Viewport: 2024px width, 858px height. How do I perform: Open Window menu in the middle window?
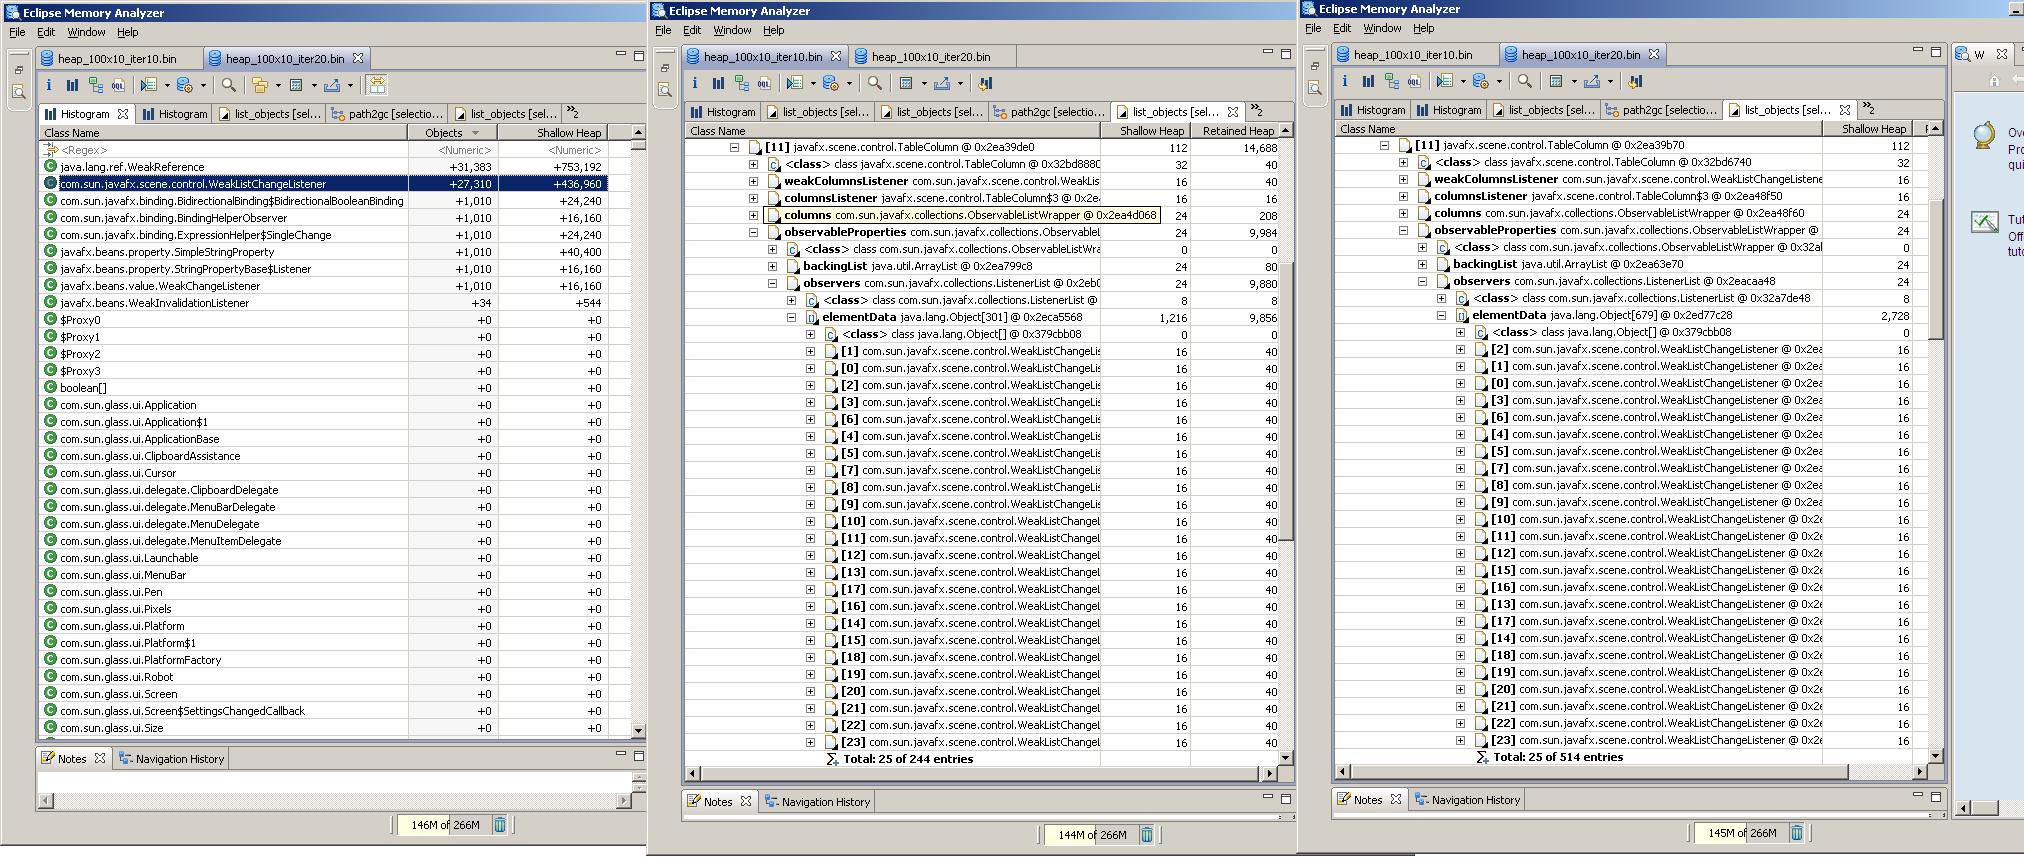click(731, 30)
